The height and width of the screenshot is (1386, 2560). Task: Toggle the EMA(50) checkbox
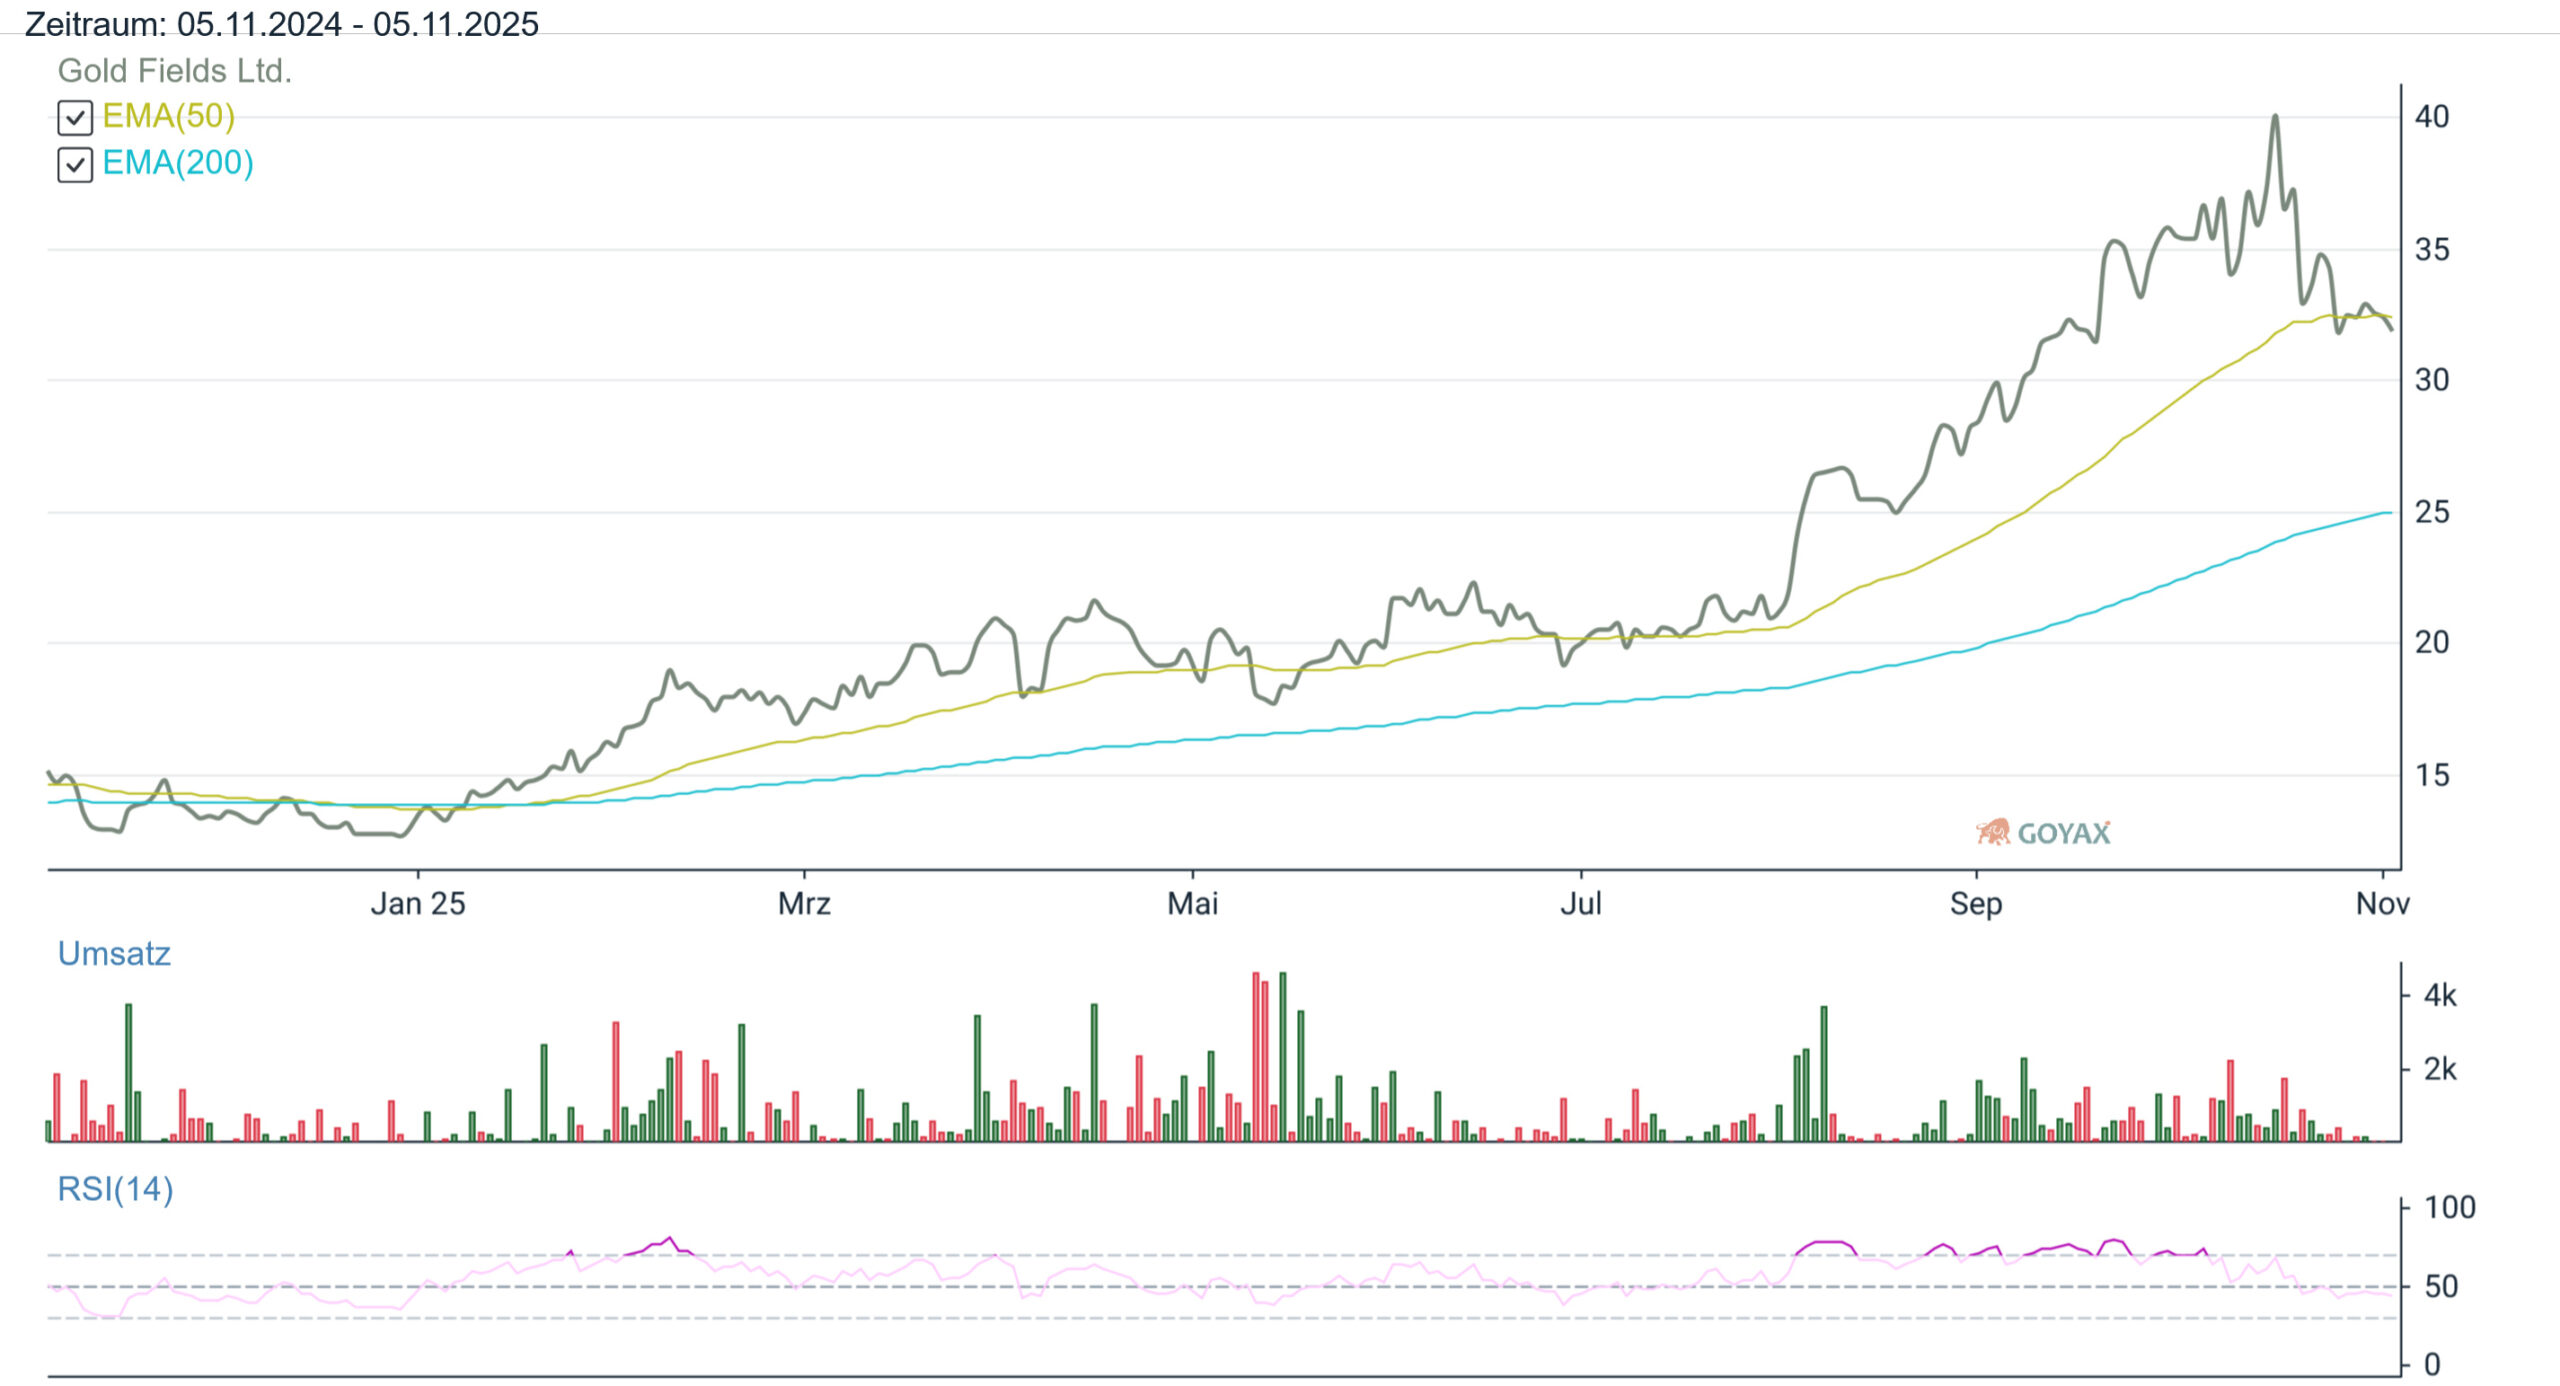click(x=75, y=118)
